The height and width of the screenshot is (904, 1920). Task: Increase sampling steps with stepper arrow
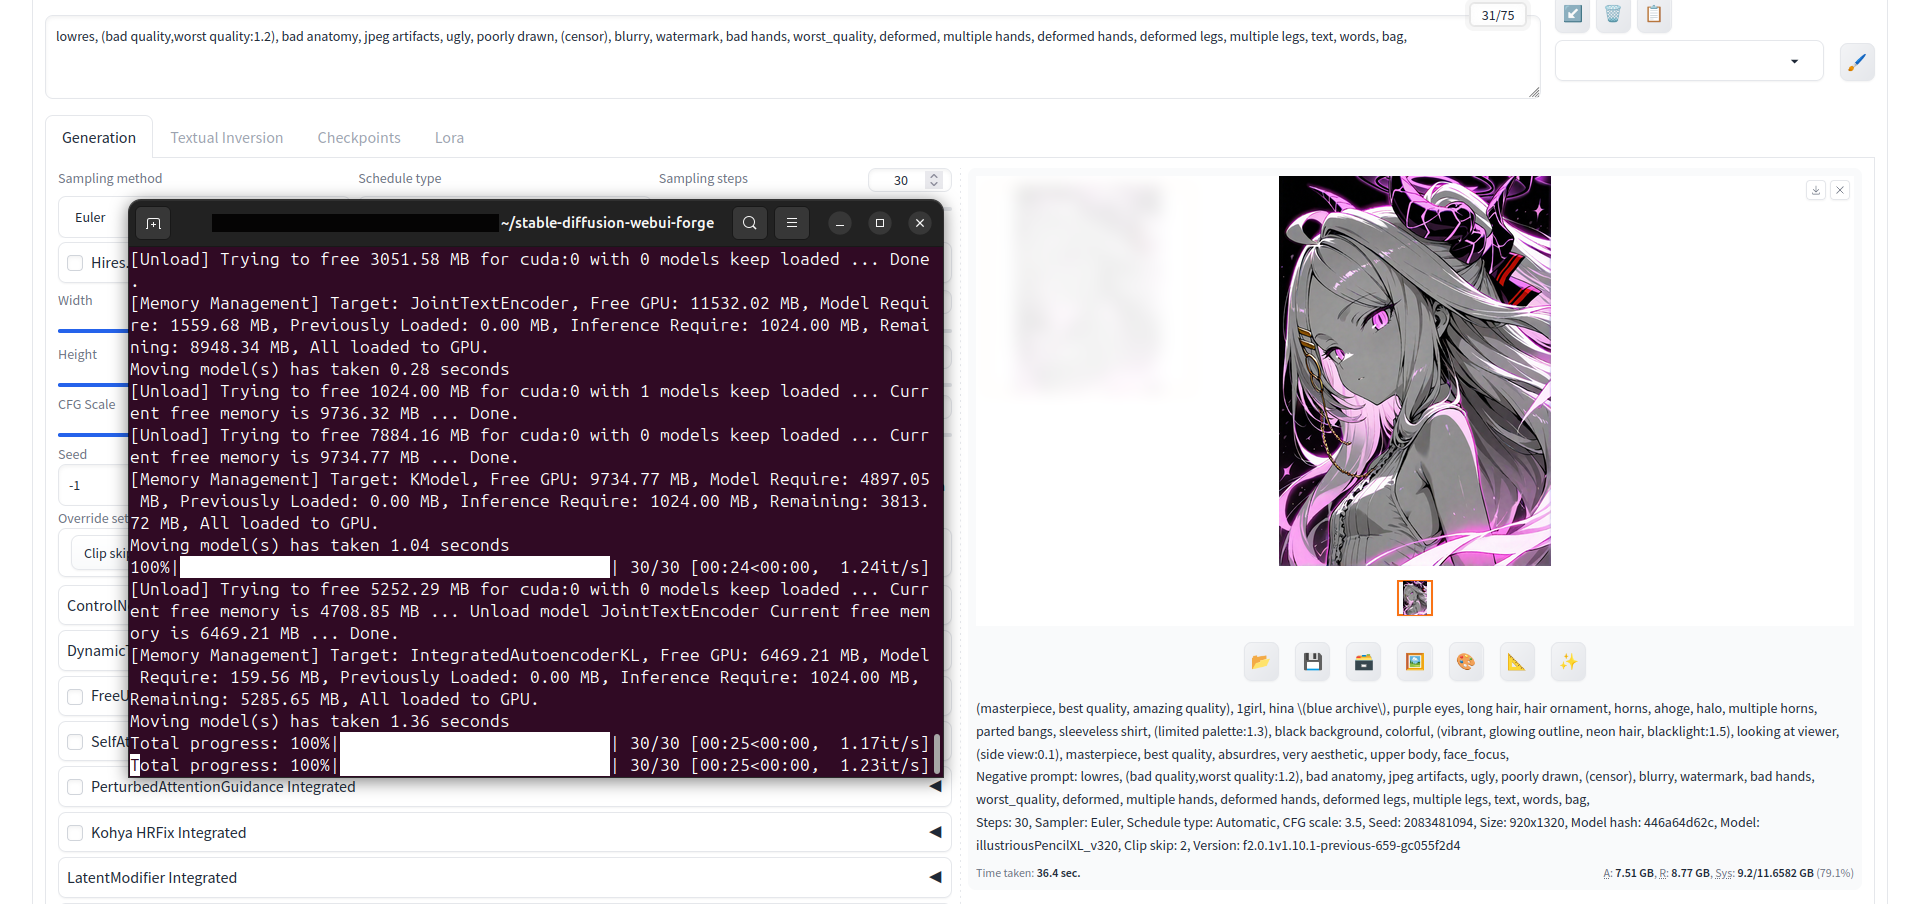coord(934,175)
